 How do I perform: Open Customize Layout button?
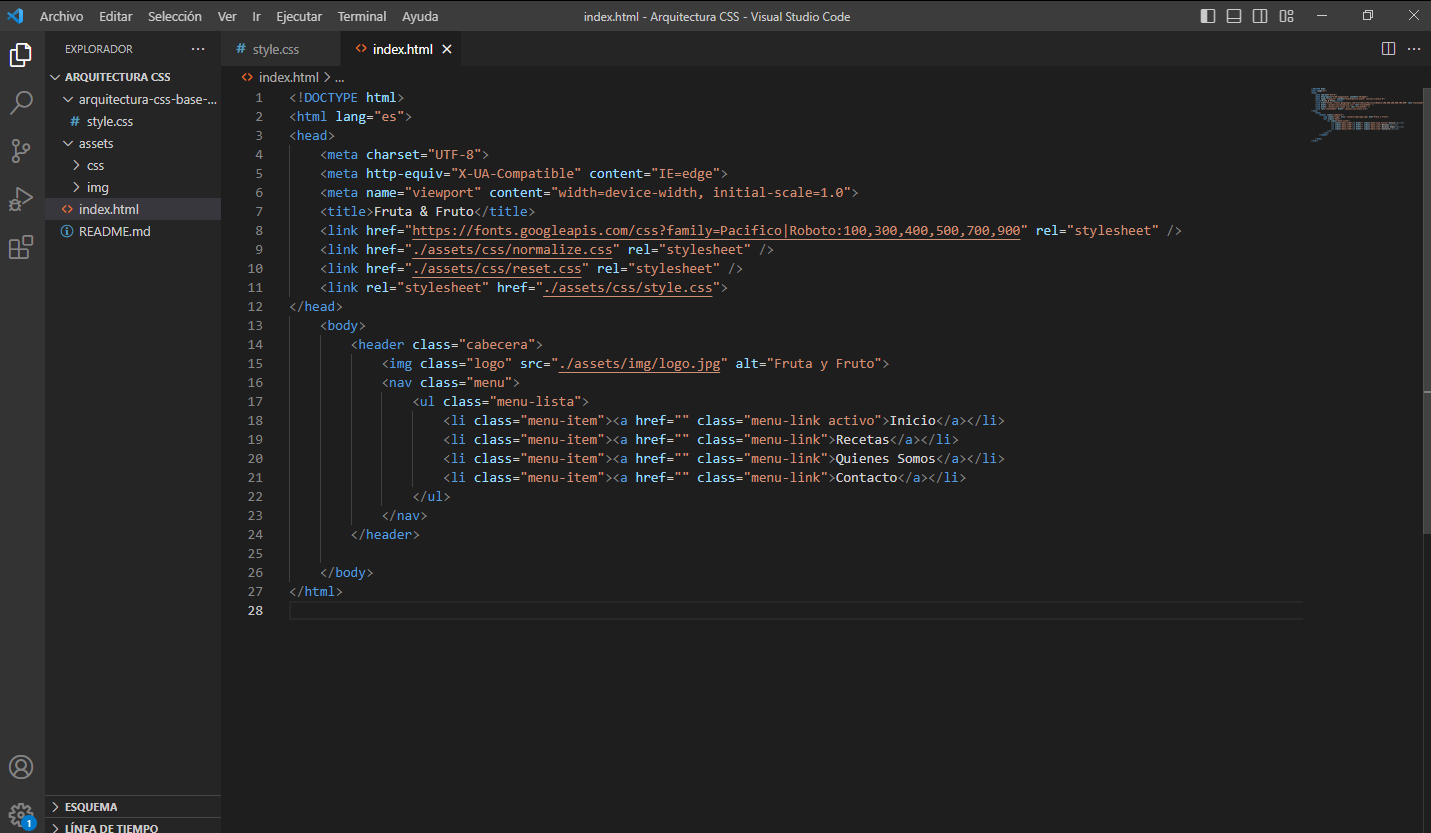[1286, 16]
